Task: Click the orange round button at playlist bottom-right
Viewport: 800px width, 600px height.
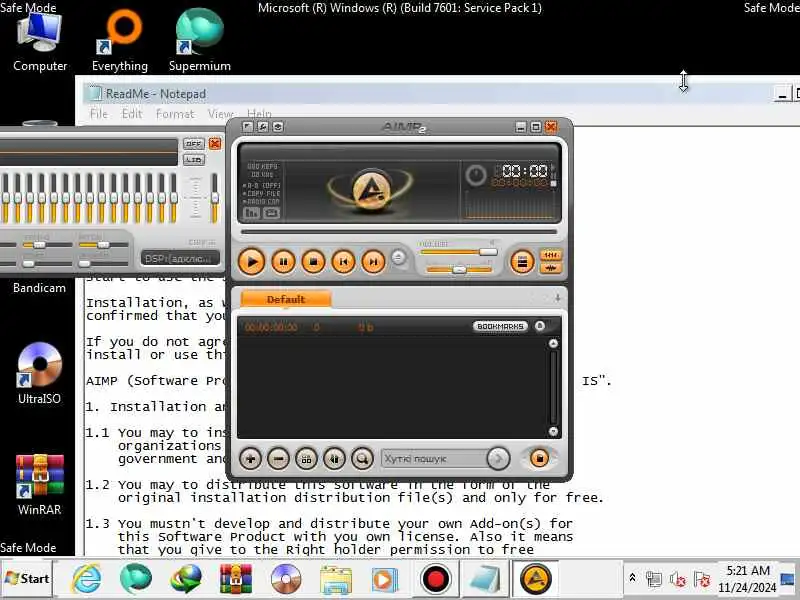Action: click(x=539, y=458)
